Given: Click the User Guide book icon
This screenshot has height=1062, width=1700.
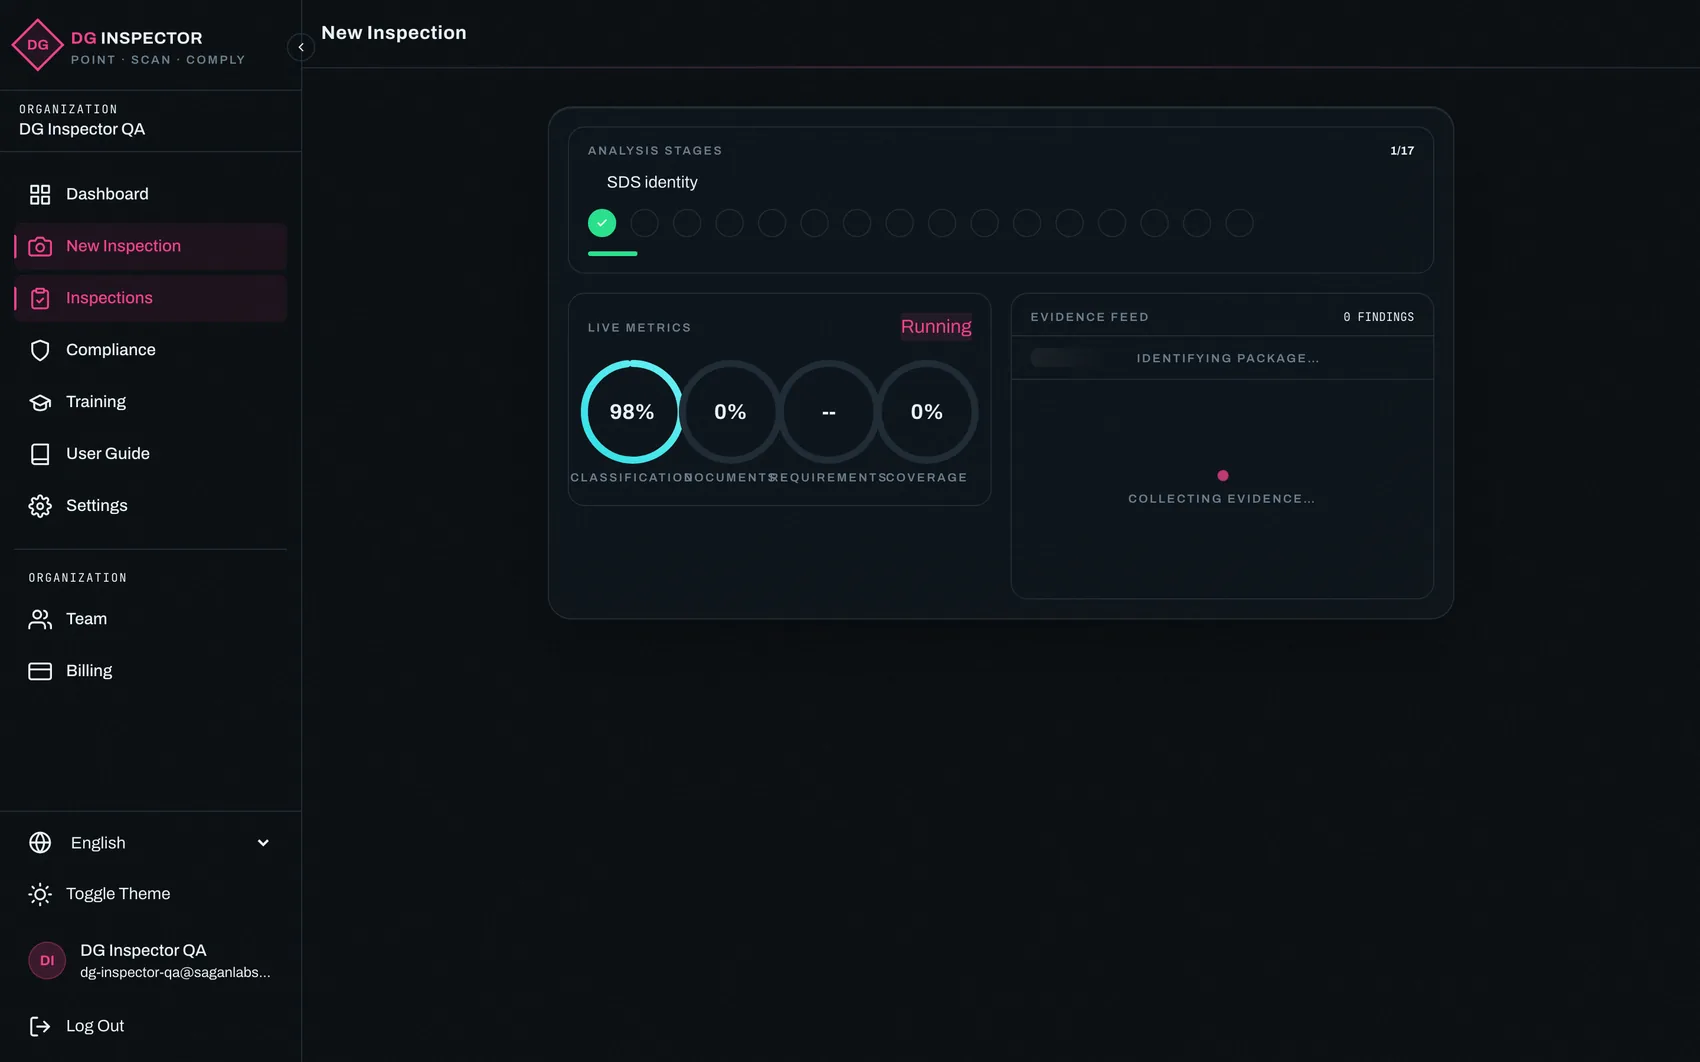Looking at the screenshot, I should 40,454.
